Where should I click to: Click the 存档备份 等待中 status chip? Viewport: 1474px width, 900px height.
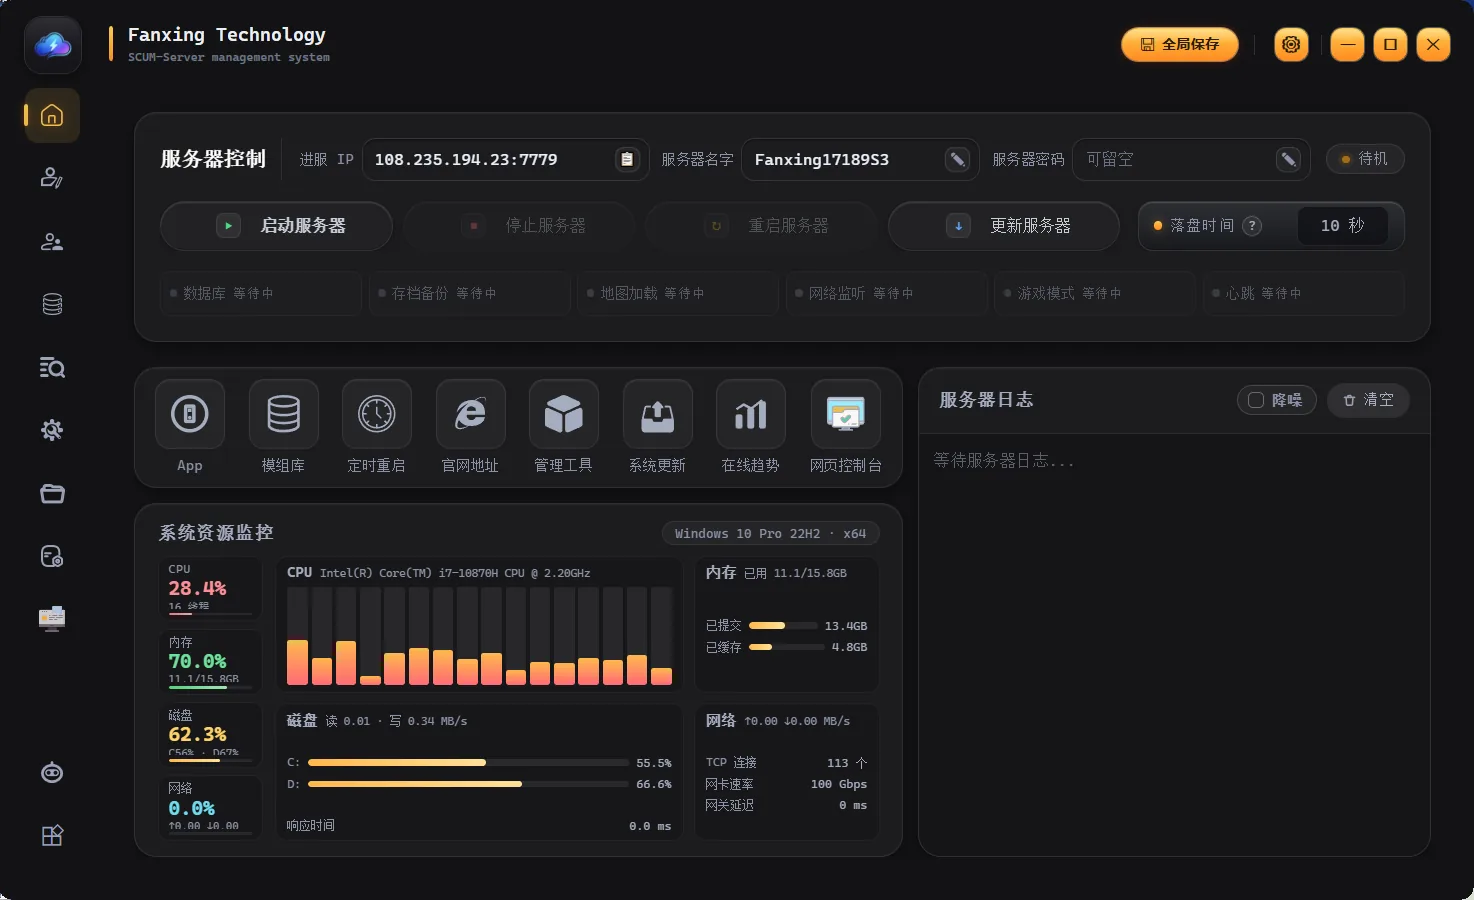click(x=469, y=293)
